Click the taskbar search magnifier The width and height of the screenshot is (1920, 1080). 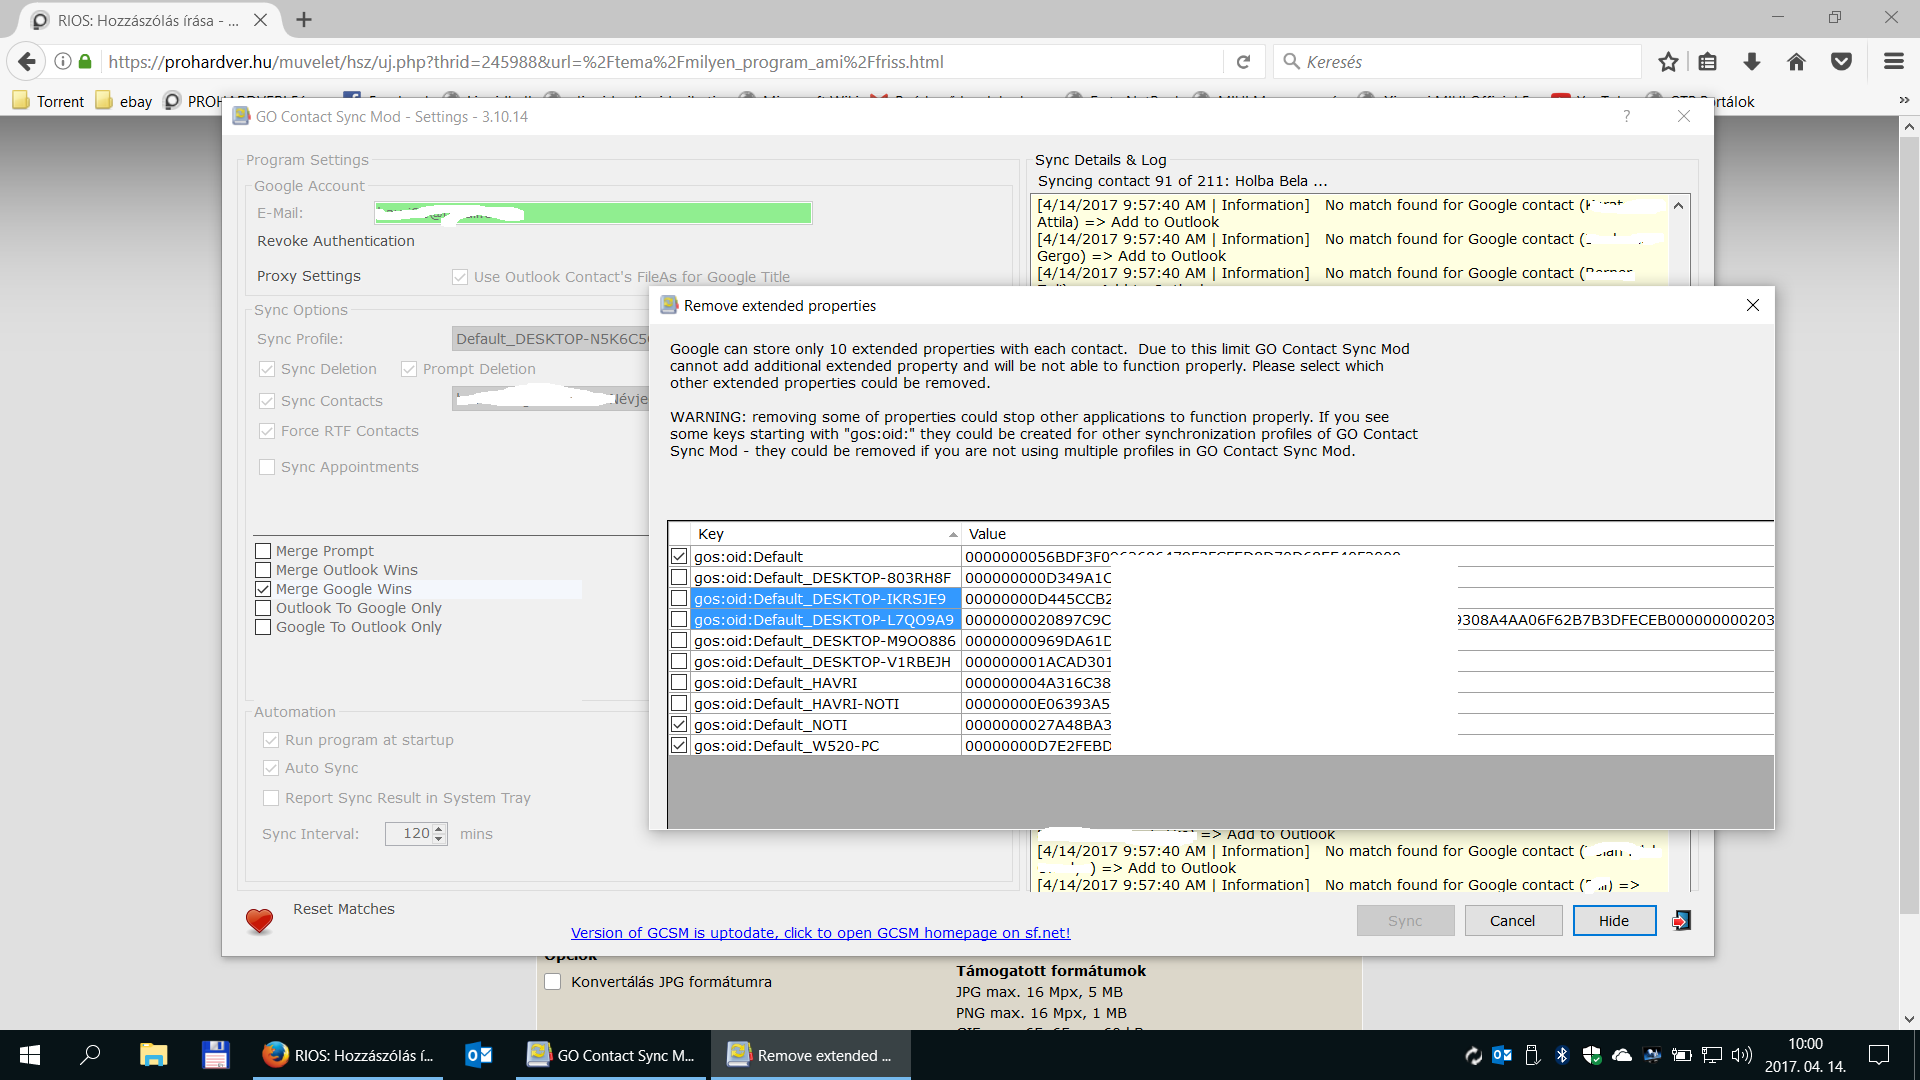(90, 1055)
